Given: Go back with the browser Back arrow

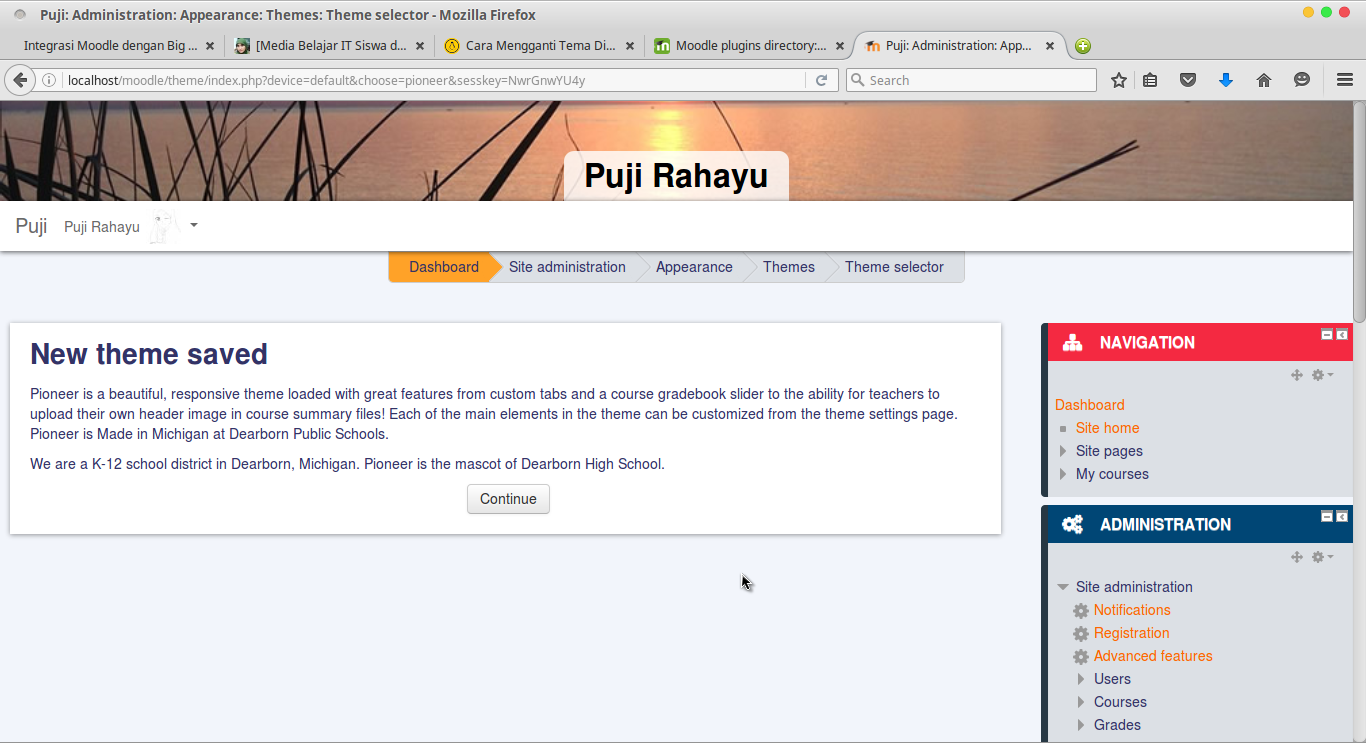Looking at the screenshot, I should [20, 80].
